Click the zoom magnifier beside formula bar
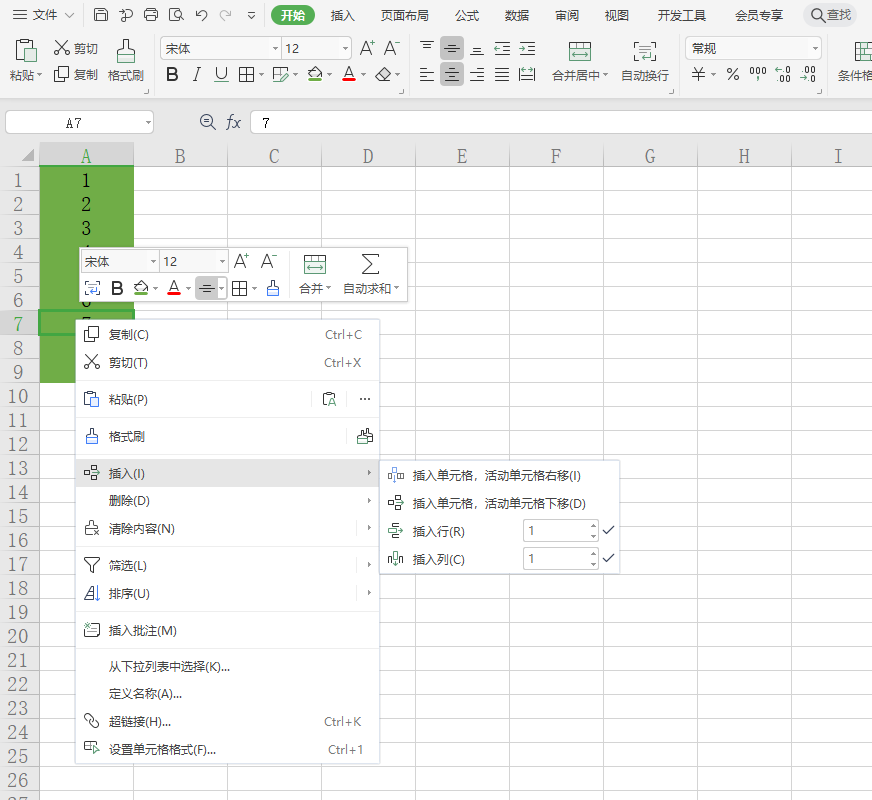Viewport: 872px width, 800px height. coord(207,122)
